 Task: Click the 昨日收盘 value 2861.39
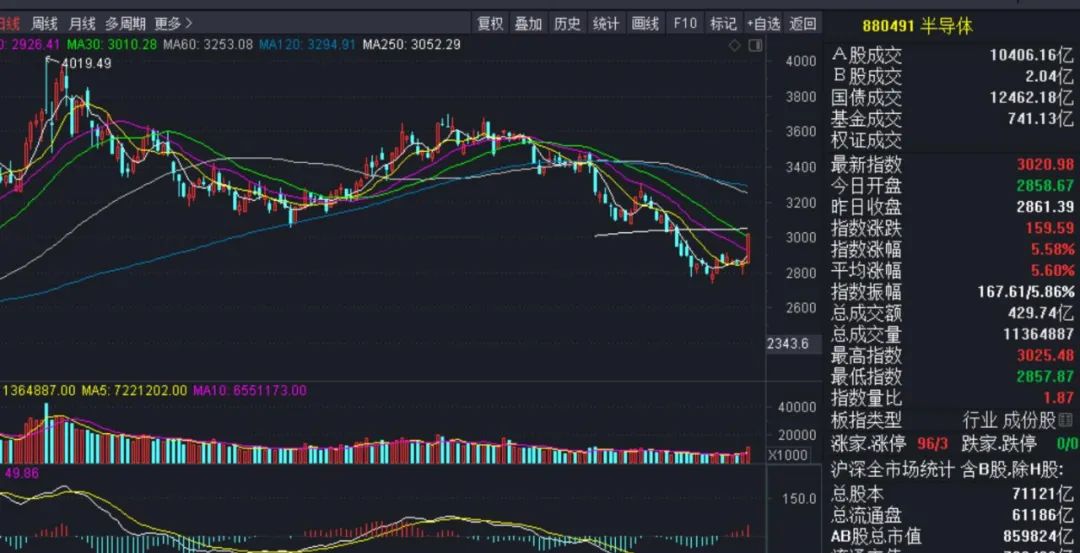(x=1046, y=207)
